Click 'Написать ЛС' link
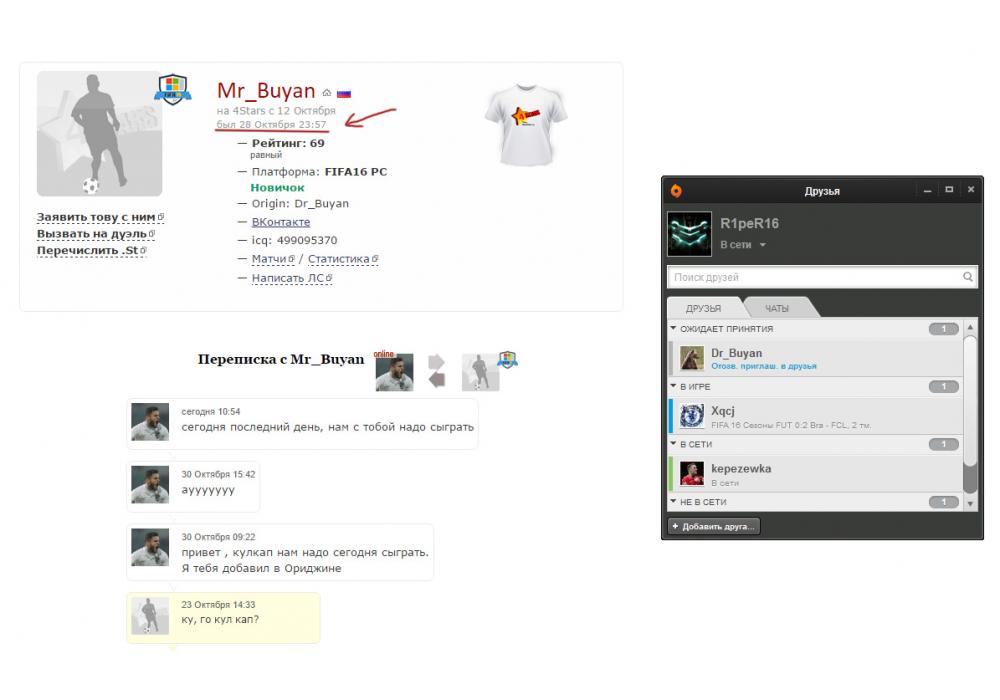This screenshot has width=1000, height=700. point(291,278)
